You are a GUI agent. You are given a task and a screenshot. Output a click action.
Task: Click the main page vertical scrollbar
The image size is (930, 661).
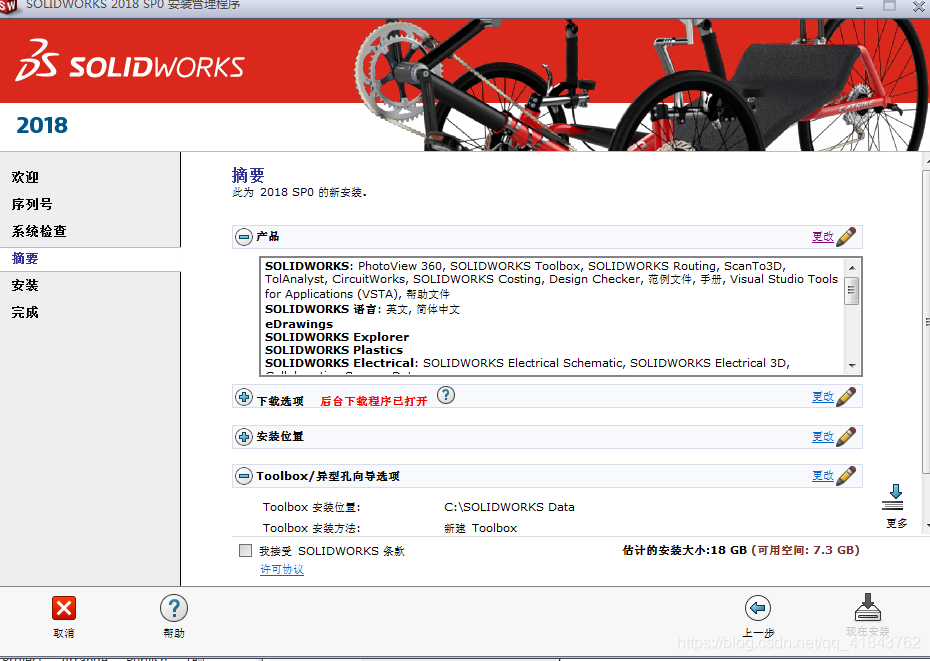click(x=926, y=320)
